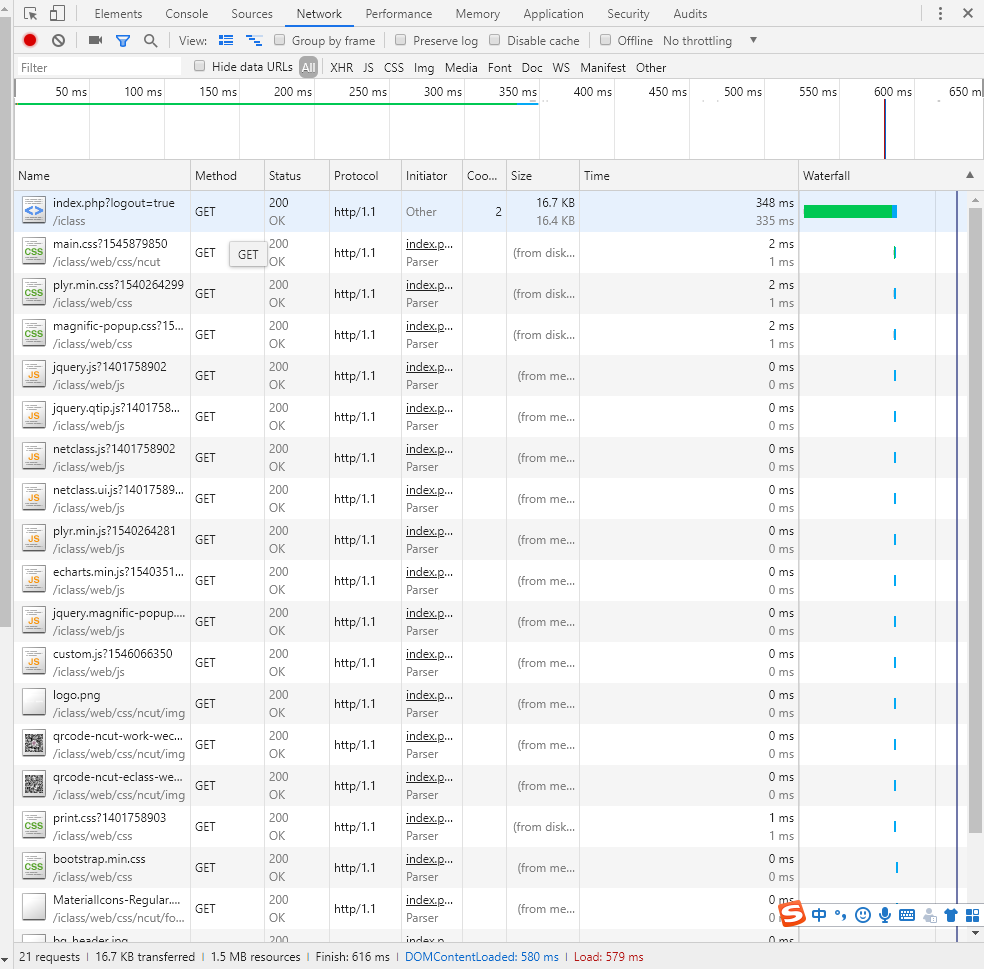Enable the Preserve log checkbox
Viewport: 984px width, 969px height.
(401, 41)
